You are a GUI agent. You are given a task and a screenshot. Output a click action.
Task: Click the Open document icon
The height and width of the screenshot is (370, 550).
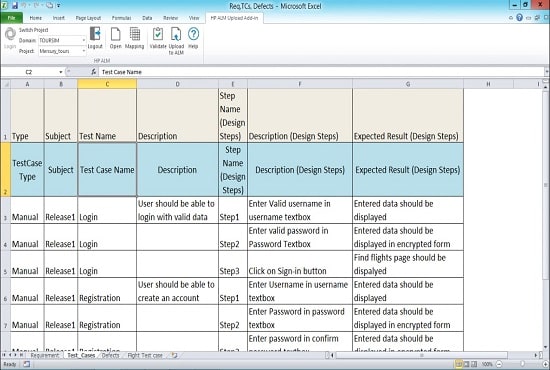coord(115,34)
